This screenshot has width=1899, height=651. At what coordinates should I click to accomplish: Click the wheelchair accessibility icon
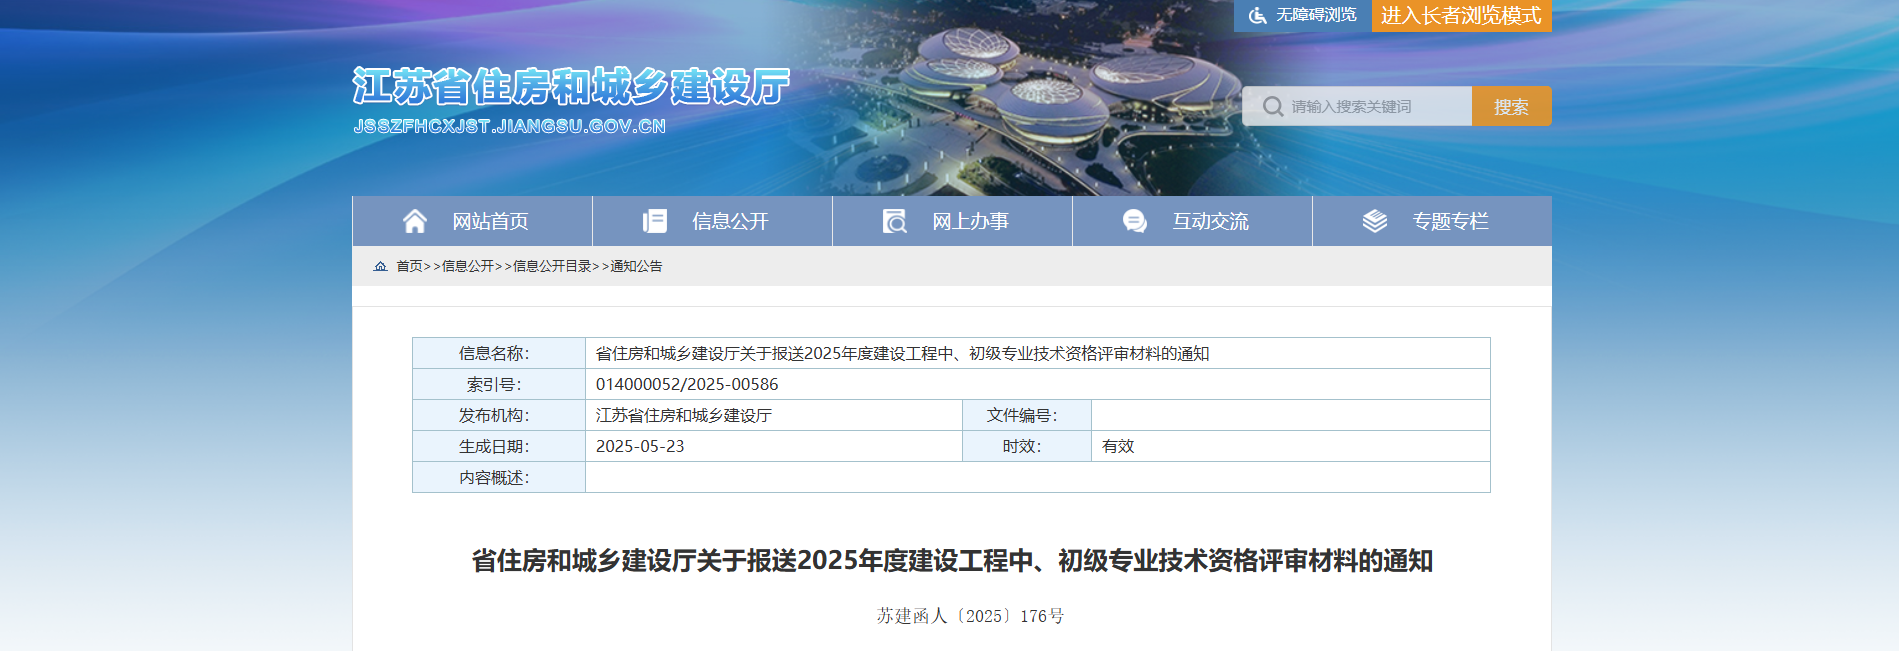[x=1257, y=15]
